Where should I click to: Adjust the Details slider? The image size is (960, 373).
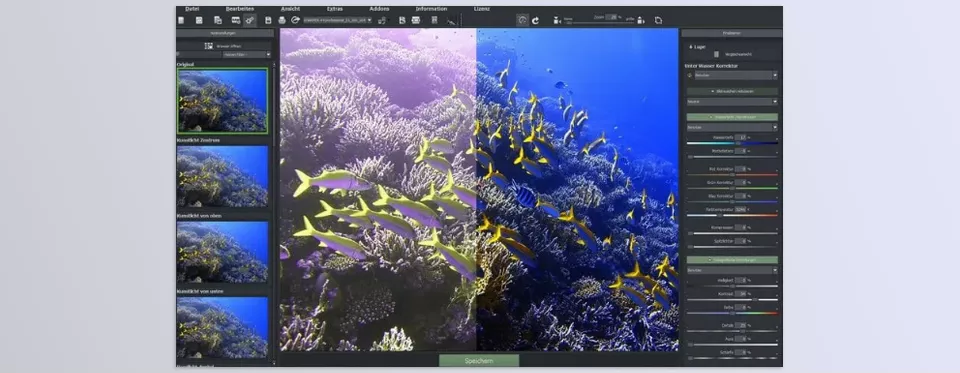[732, 331]
